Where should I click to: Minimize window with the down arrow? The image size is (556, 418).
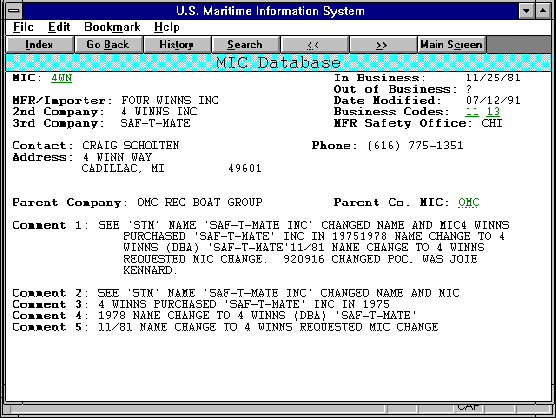point(526,11)
